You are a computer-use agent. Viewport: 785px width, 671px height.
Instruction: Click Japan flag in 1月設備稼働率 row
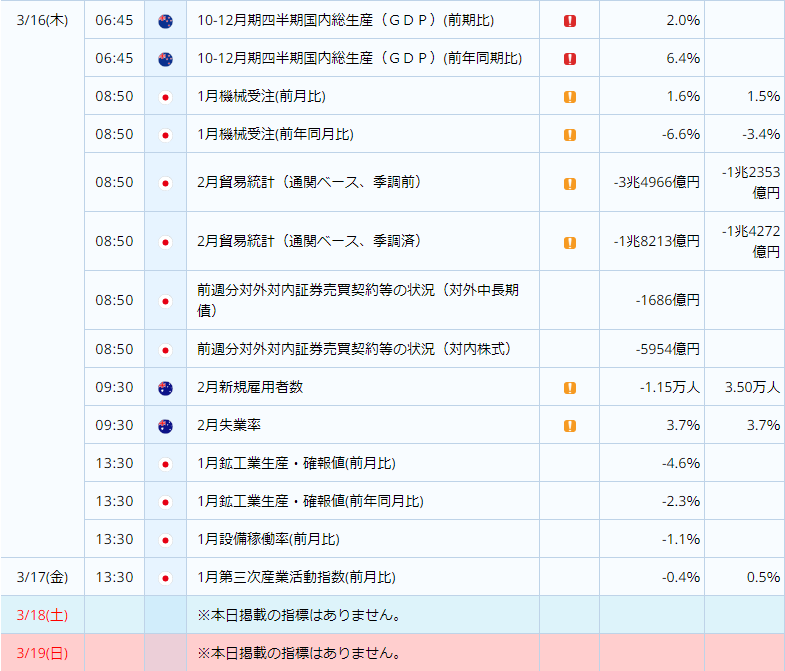coord(165,540)
